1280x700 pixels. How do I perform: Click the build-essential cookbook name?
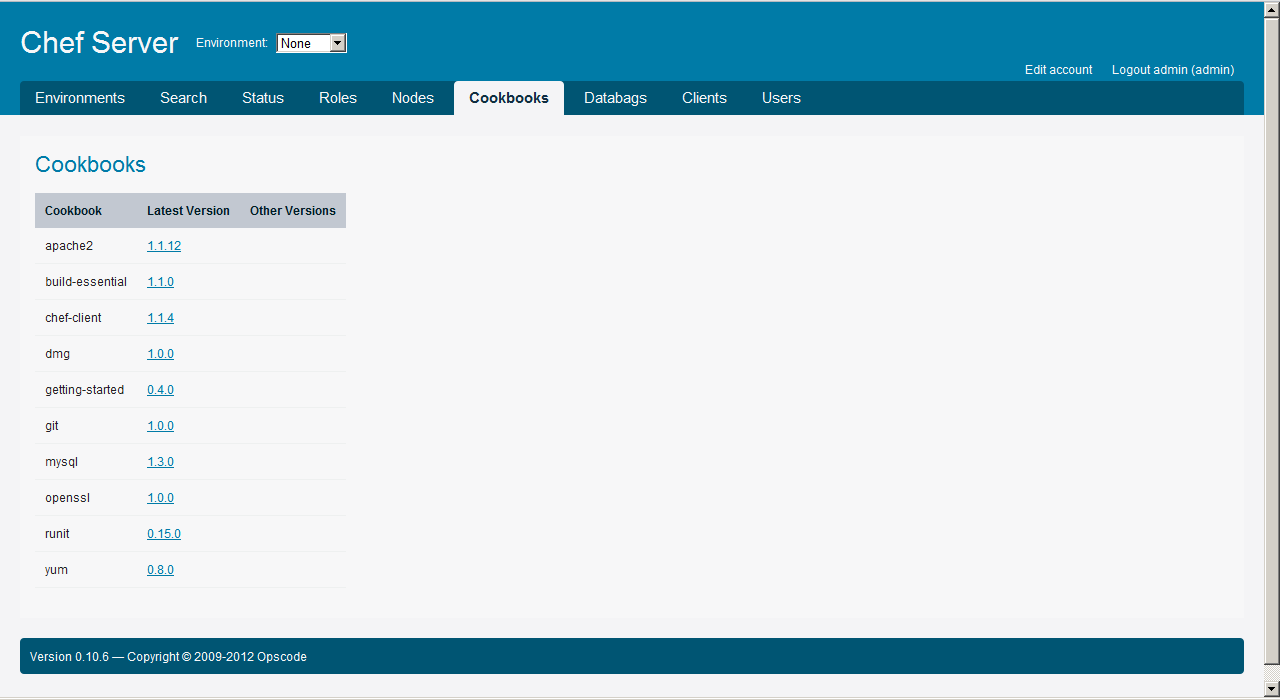point(86,282)
